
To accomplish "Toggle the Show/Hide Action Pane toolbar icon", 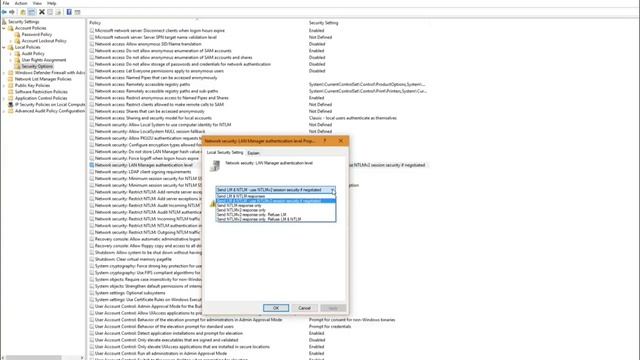I will click(x=77, y=12).
